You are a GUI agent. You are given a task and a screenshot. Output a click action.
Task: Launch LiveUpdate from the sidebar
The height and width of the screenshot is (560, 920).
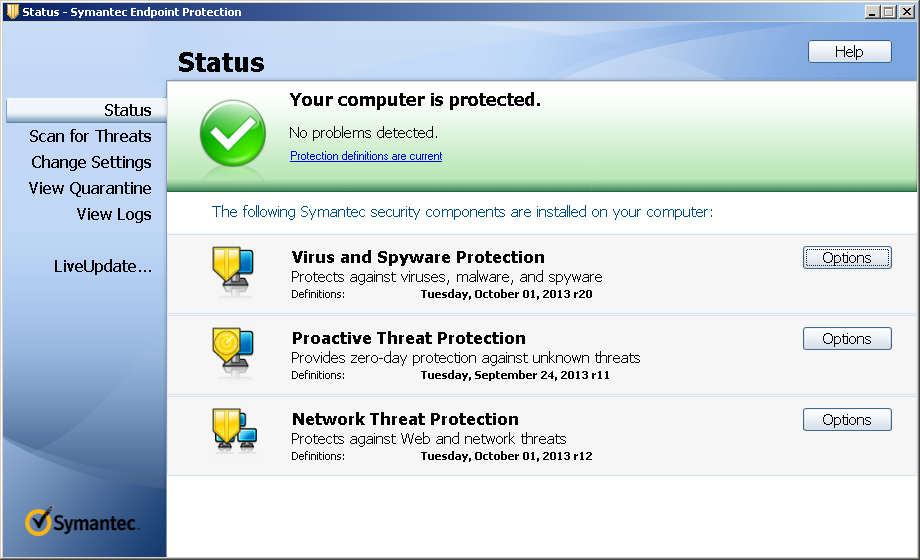pyautogui.click(x=102, y=266)
